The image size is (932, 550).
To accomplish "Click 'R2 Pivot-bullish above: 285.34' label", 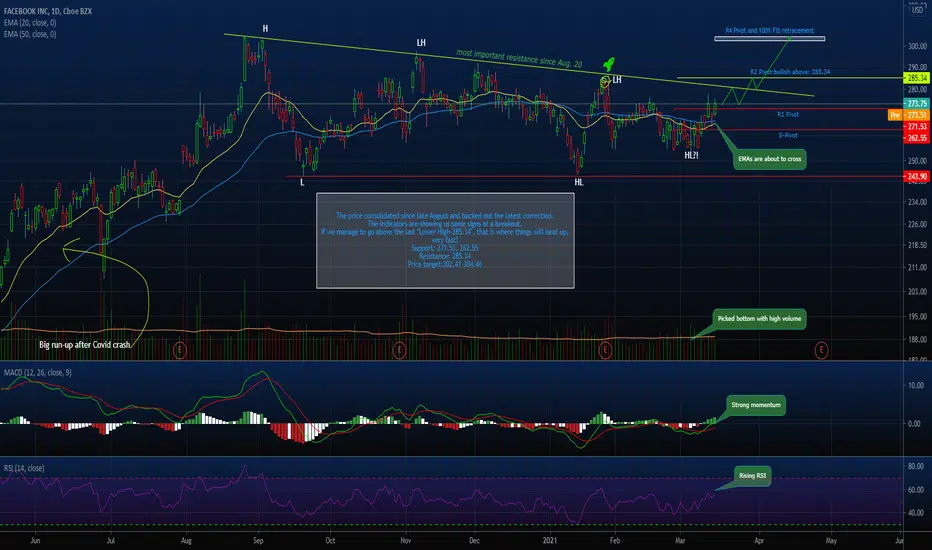I will pos(790,72).
